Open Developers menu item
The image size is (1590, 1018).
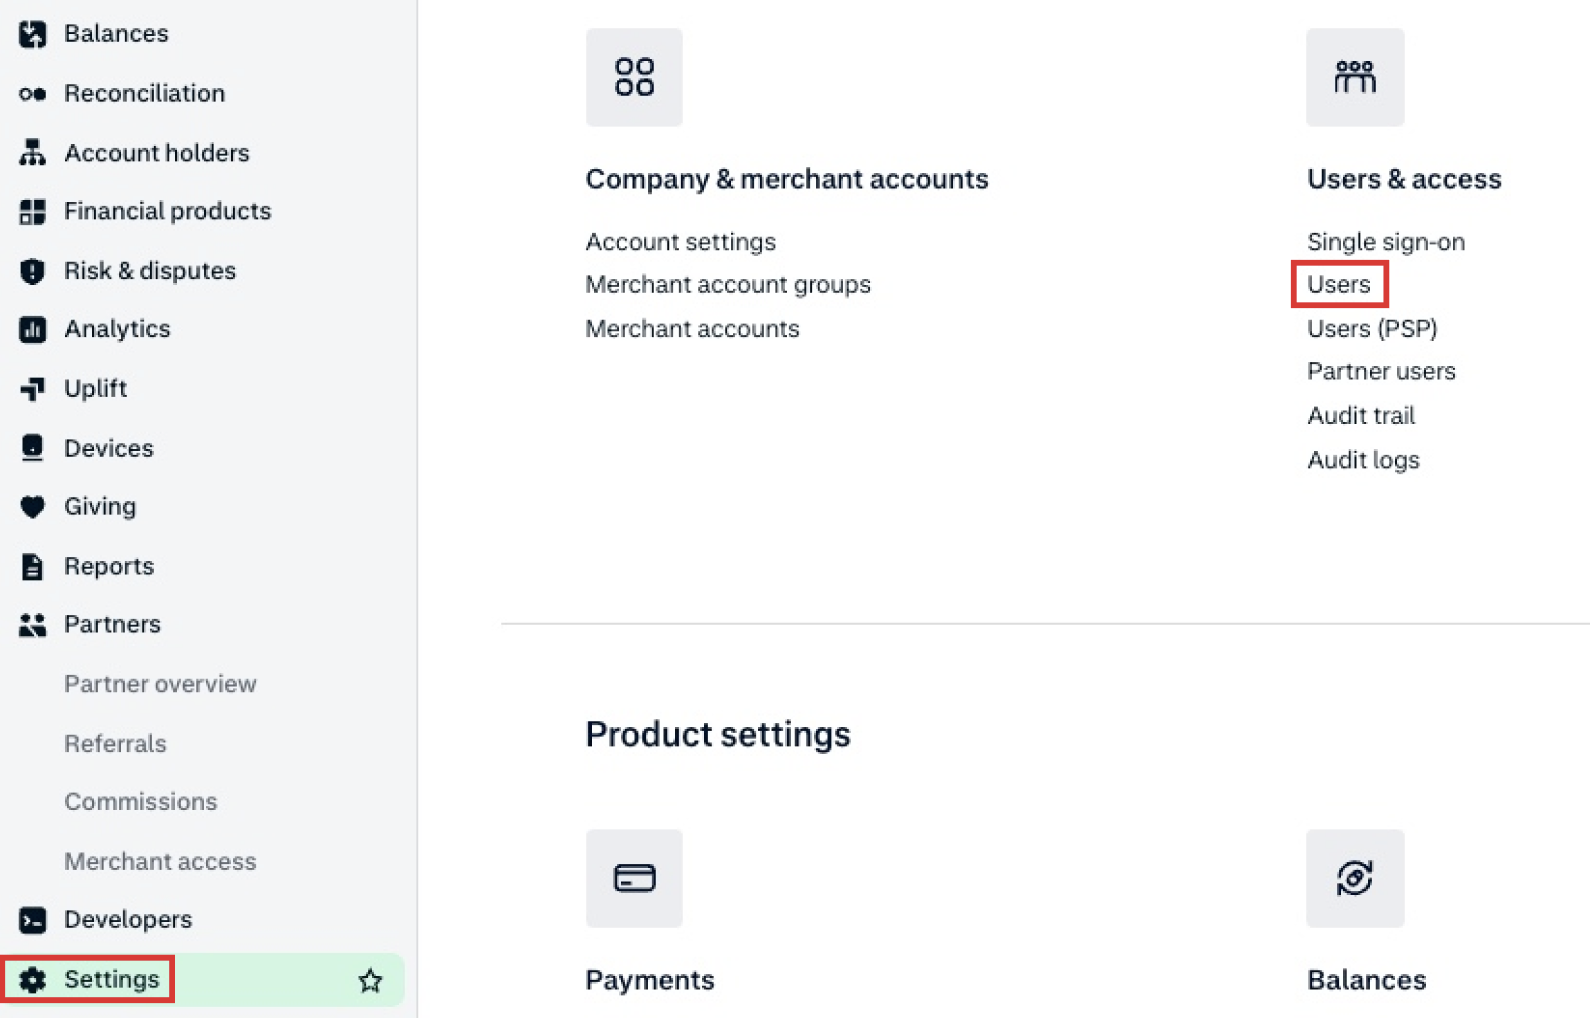[x=128, y=920]
